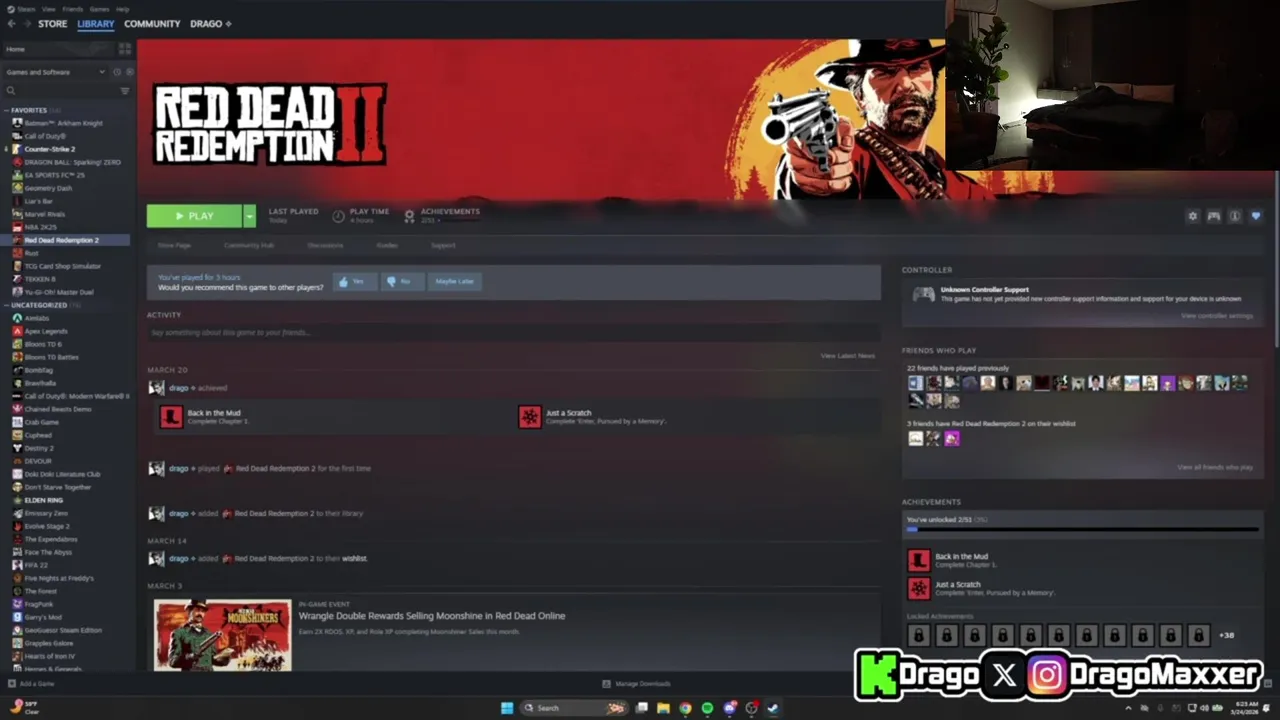Go back with the navigation arrow
1280x720 pixels.
pyautogui.click(x=11, y=24)
